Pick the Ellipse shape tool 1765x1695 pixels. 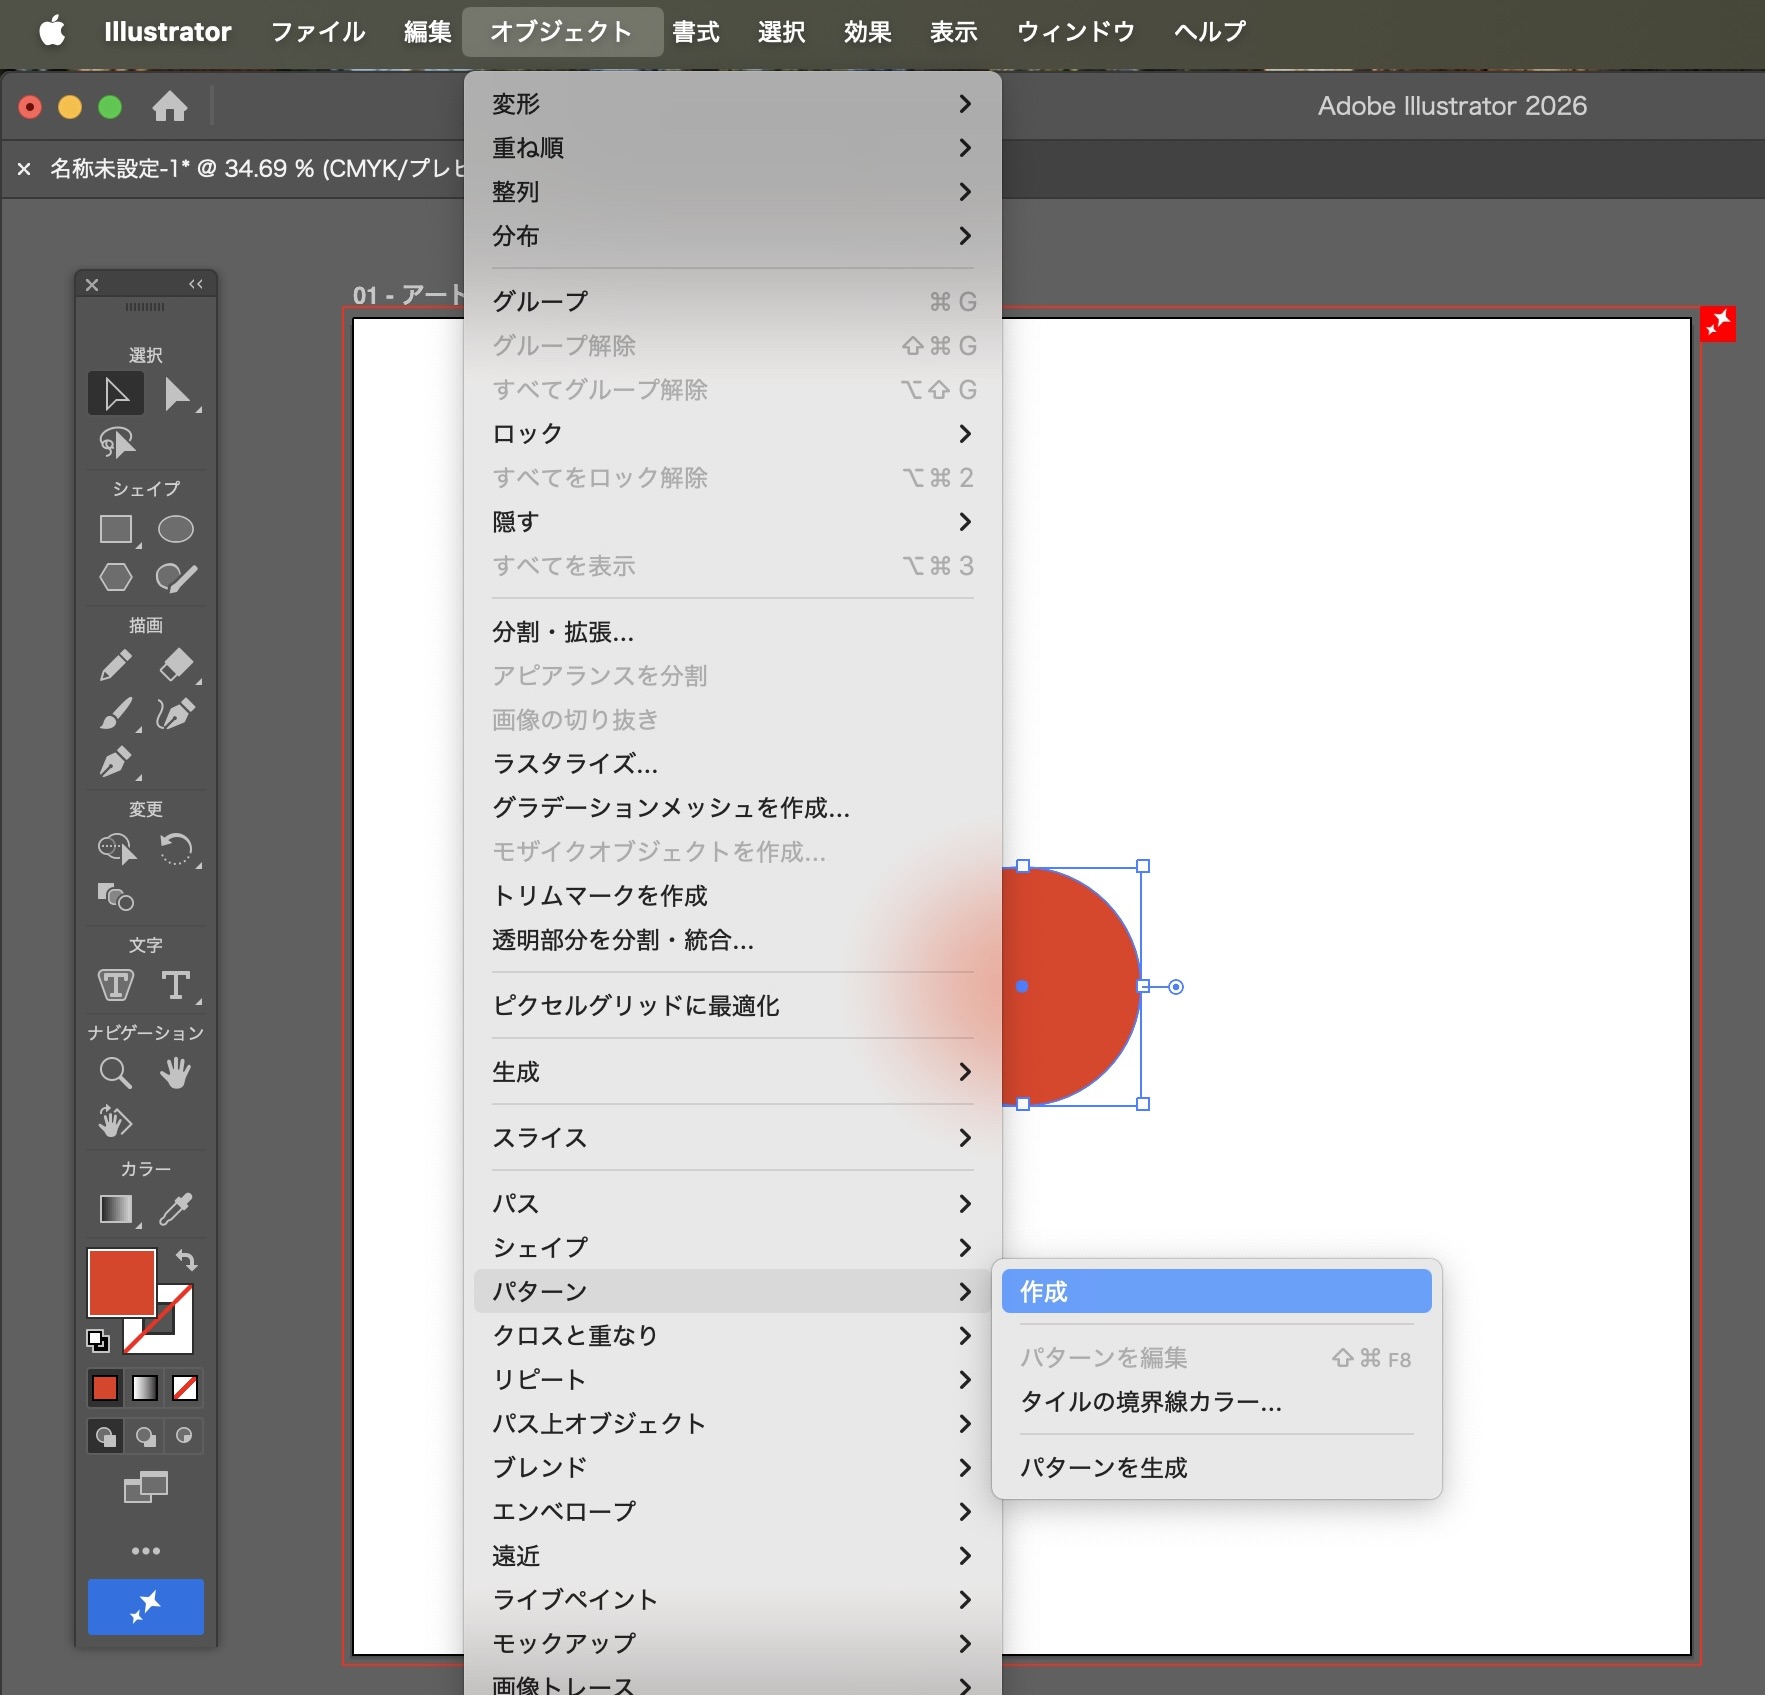tap(175, 529)
